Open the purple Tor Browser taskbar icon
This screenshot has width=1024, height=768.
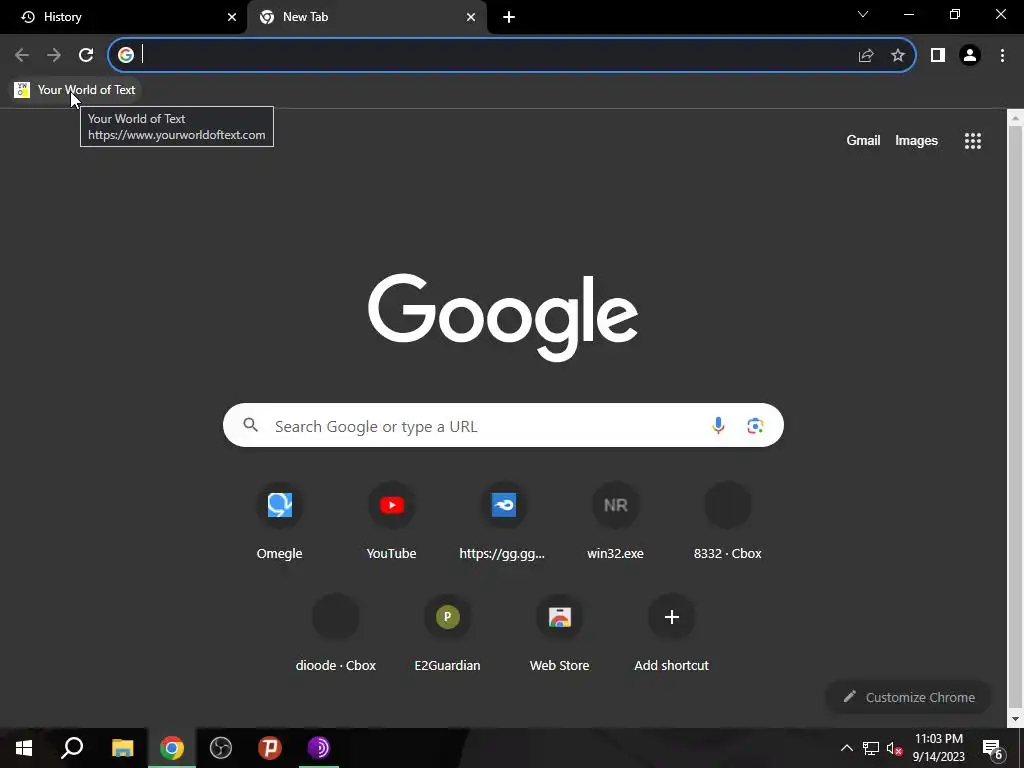click(x=319, y=748)
